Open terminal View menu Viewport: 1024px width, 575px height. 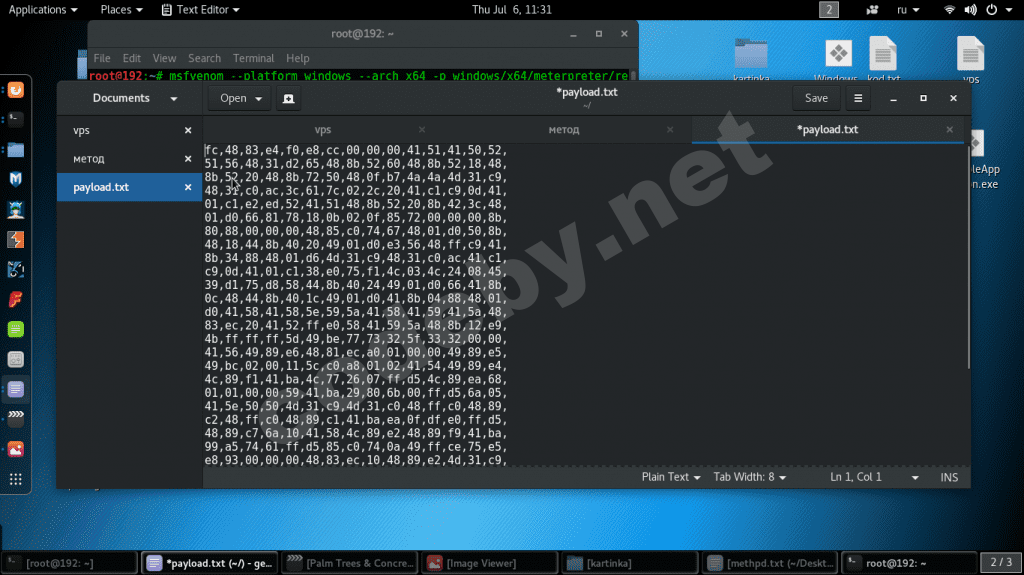click(164, 58)
